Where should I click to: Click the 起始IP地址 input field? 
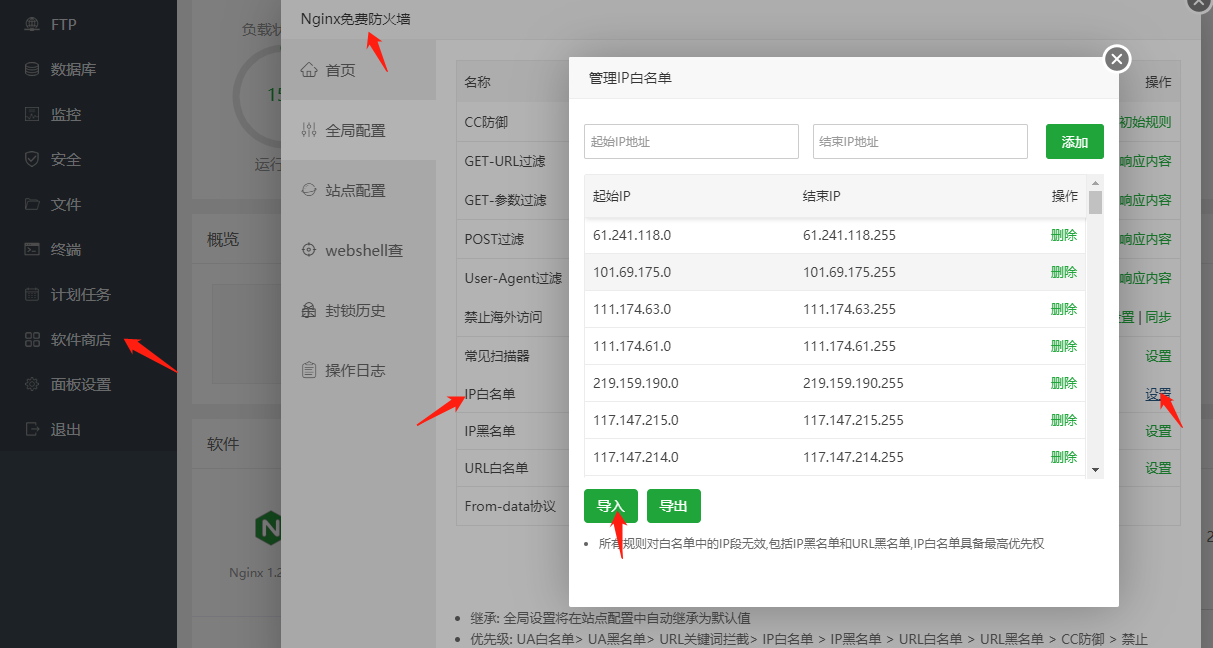click(x=690, y=141)
